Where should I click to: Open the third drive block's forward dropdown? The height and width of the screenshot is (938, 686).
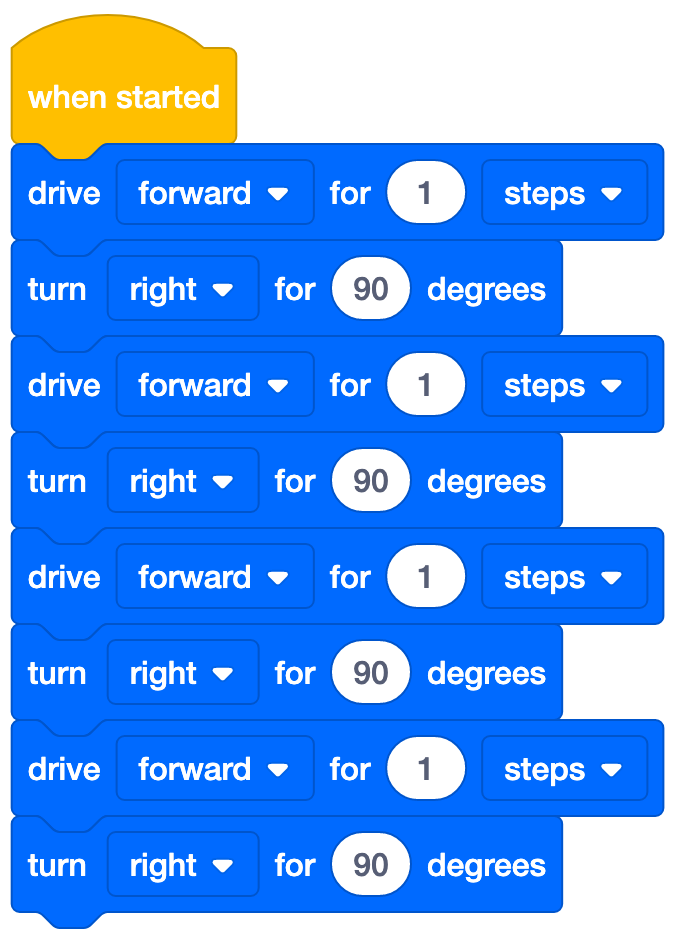click(214, 576)
